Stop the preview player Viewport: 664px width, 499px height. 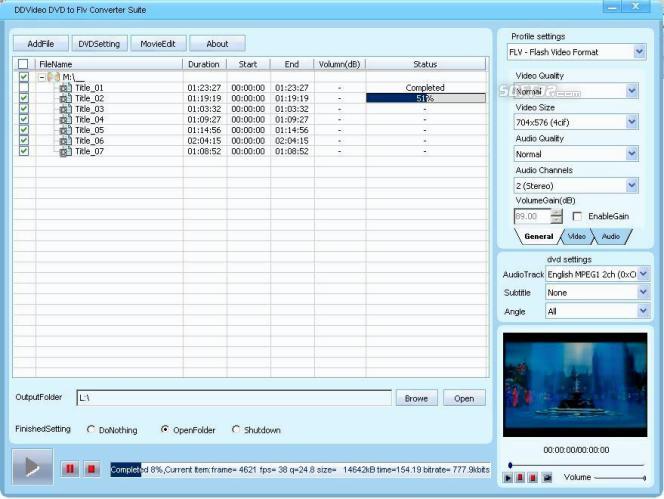click(x=533, y=478)
